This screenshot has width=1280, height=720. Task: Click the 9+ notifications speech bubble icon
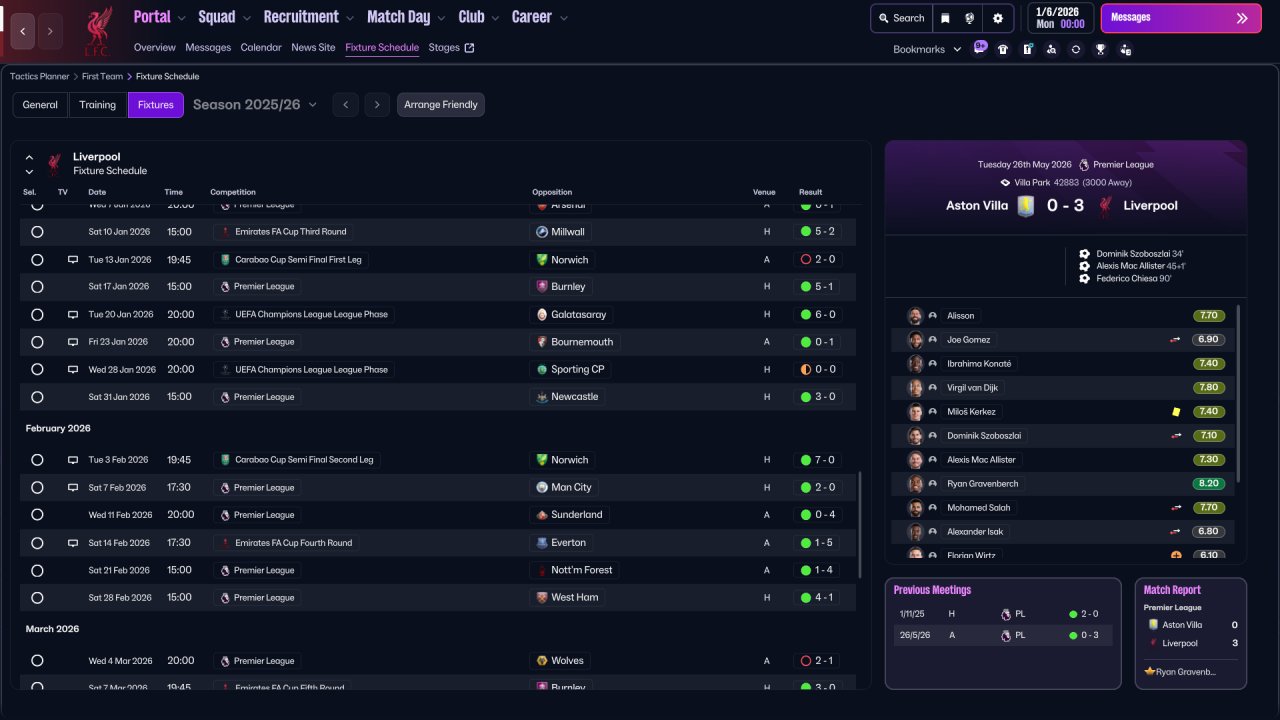coord(979,47)
